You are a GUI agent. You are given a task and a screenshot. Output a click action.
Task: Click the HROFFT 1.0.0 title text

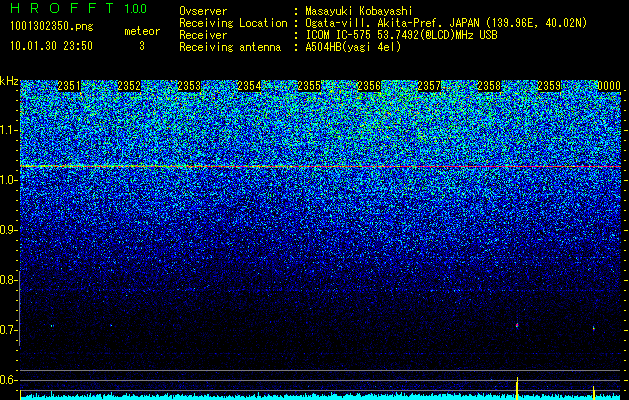click(x=79, y=8)
